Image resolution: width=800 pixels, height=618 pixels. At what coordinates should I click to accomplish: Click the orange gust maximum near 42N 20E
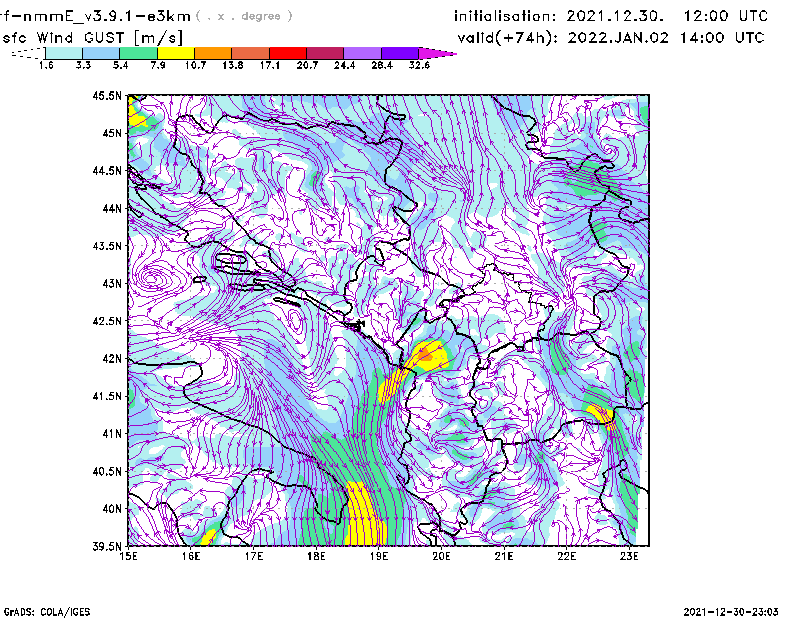(426, 355)
